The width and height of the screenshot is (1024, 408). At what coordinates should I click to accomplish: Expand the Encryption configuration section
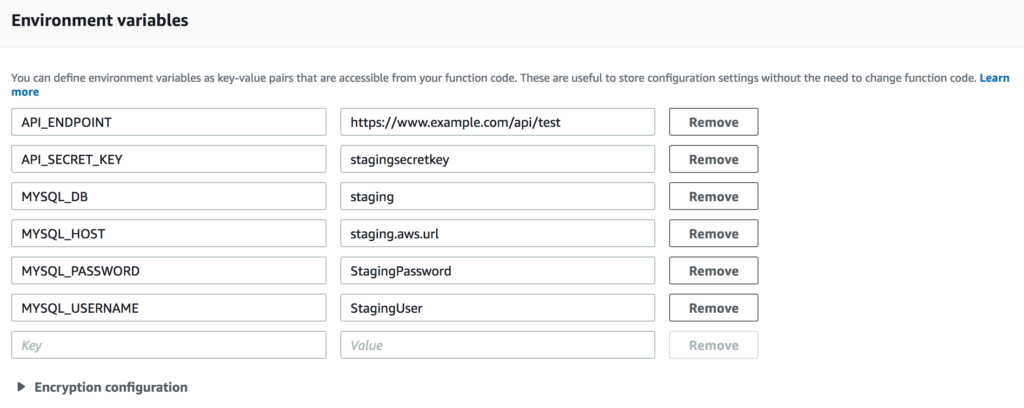110,387
